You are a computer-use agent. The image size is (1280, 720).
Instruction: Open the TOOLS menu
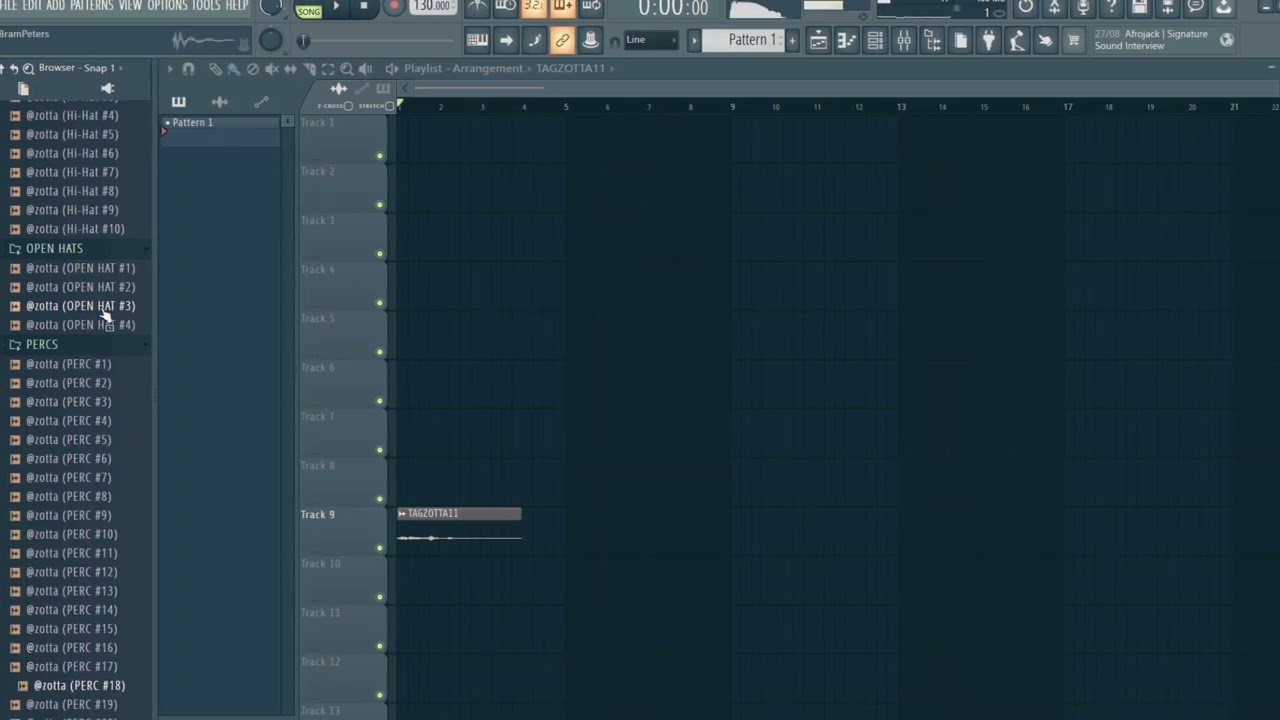[206, 6]
